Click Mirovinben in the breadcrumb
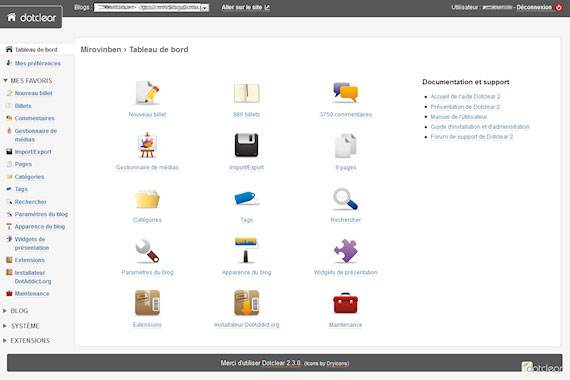This screenshot has height=380, width=570. (101, 49)
